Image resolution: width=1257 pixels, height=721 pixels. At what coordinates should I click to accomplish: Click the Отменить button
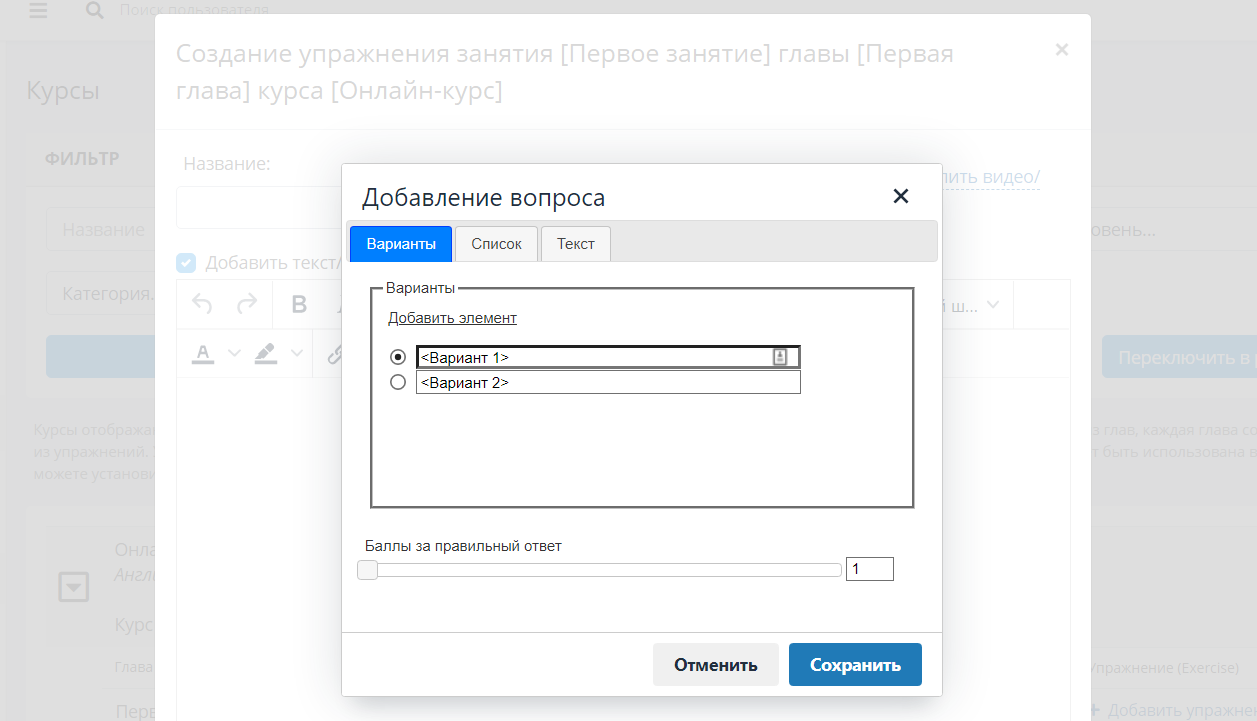pos(716,665)
